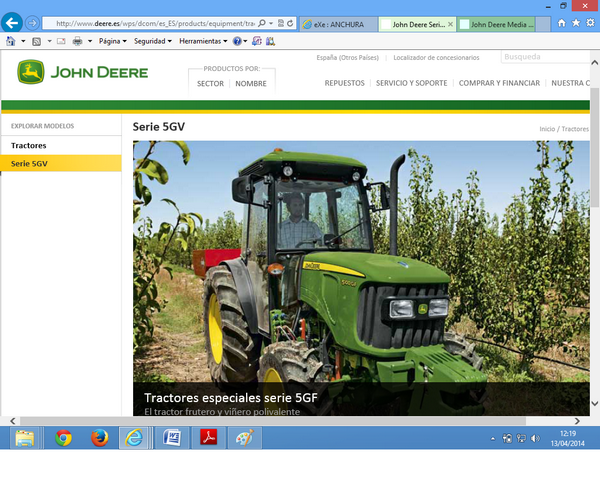Select products by SECTOR
The image size is (600, 500).
tap(210, 83)
